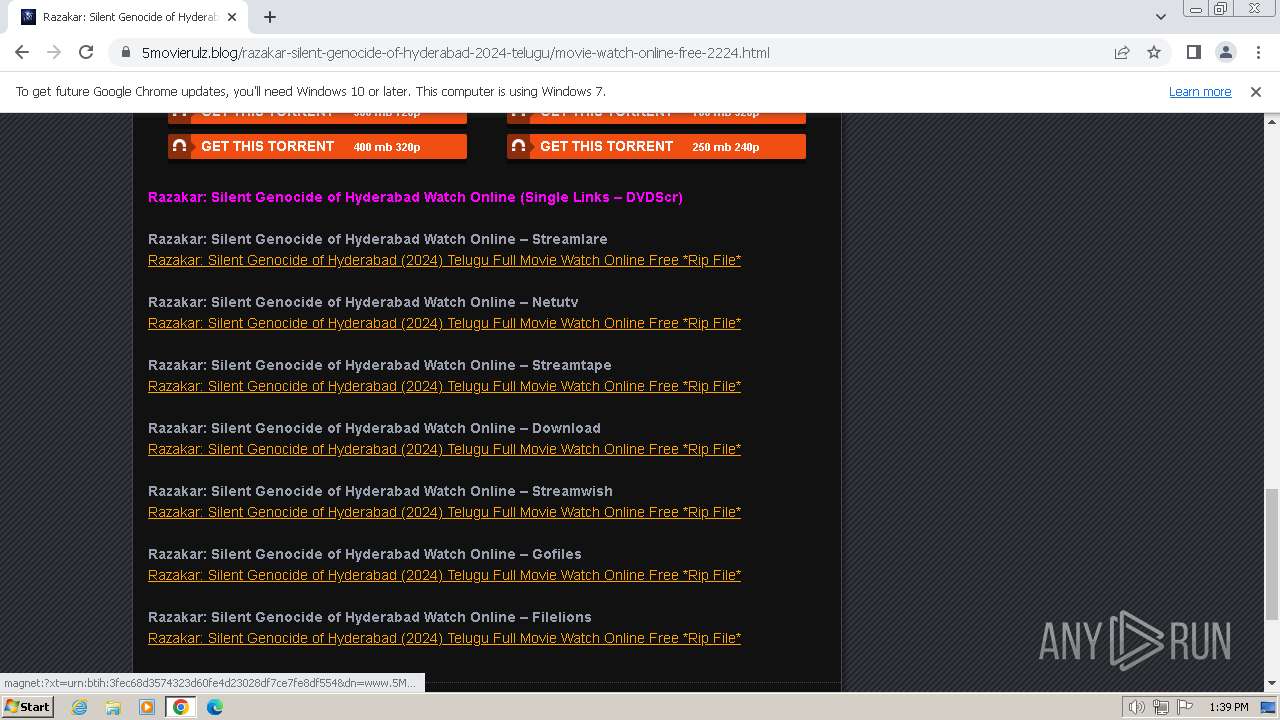Dismiss the Chrome update notification bar
1280x720 pixels.
(x=1256, y=91)
